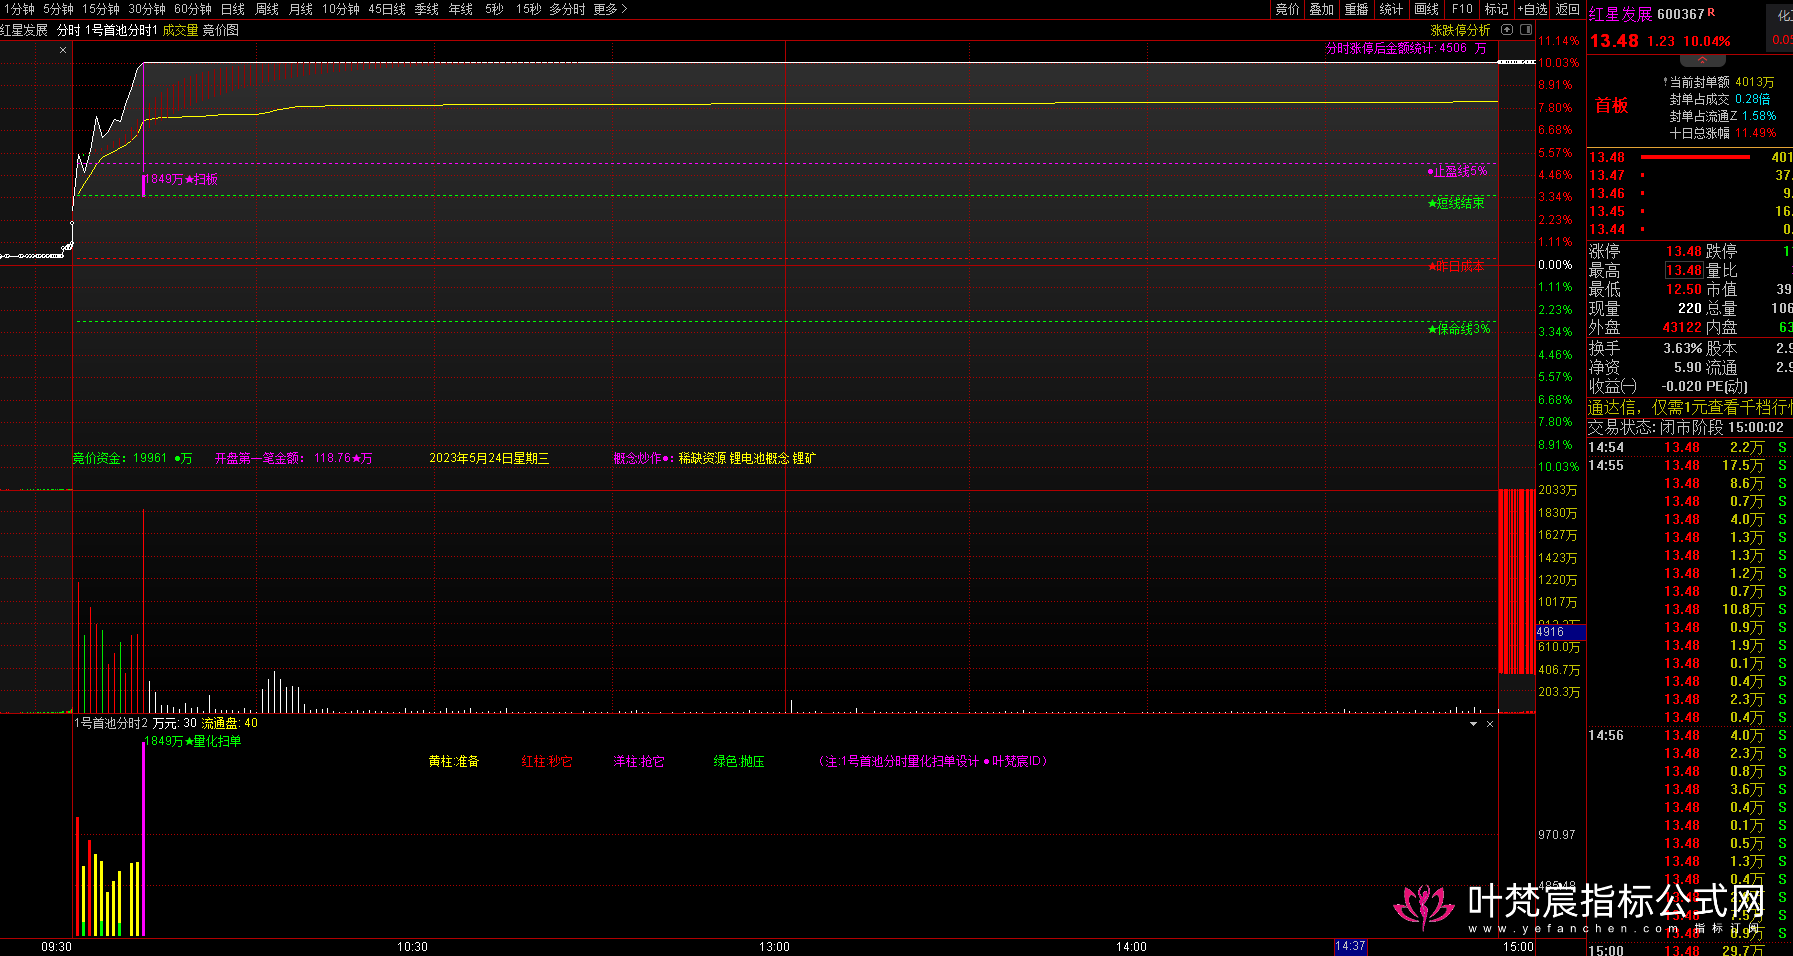Click the 1849万★扫板 chart annotation

pos(181,179)
